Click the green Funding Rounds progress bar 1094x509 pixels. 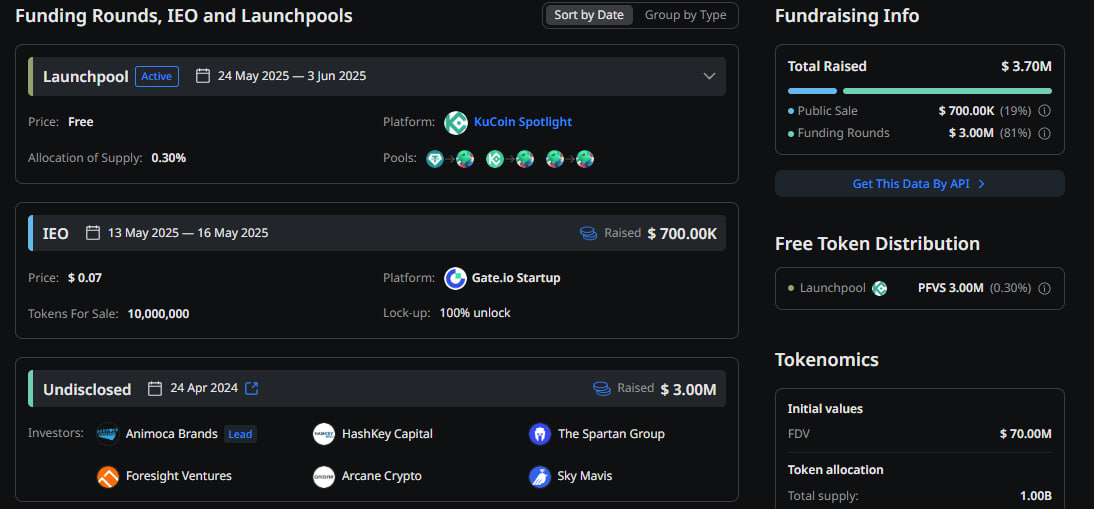pos(947,90)
